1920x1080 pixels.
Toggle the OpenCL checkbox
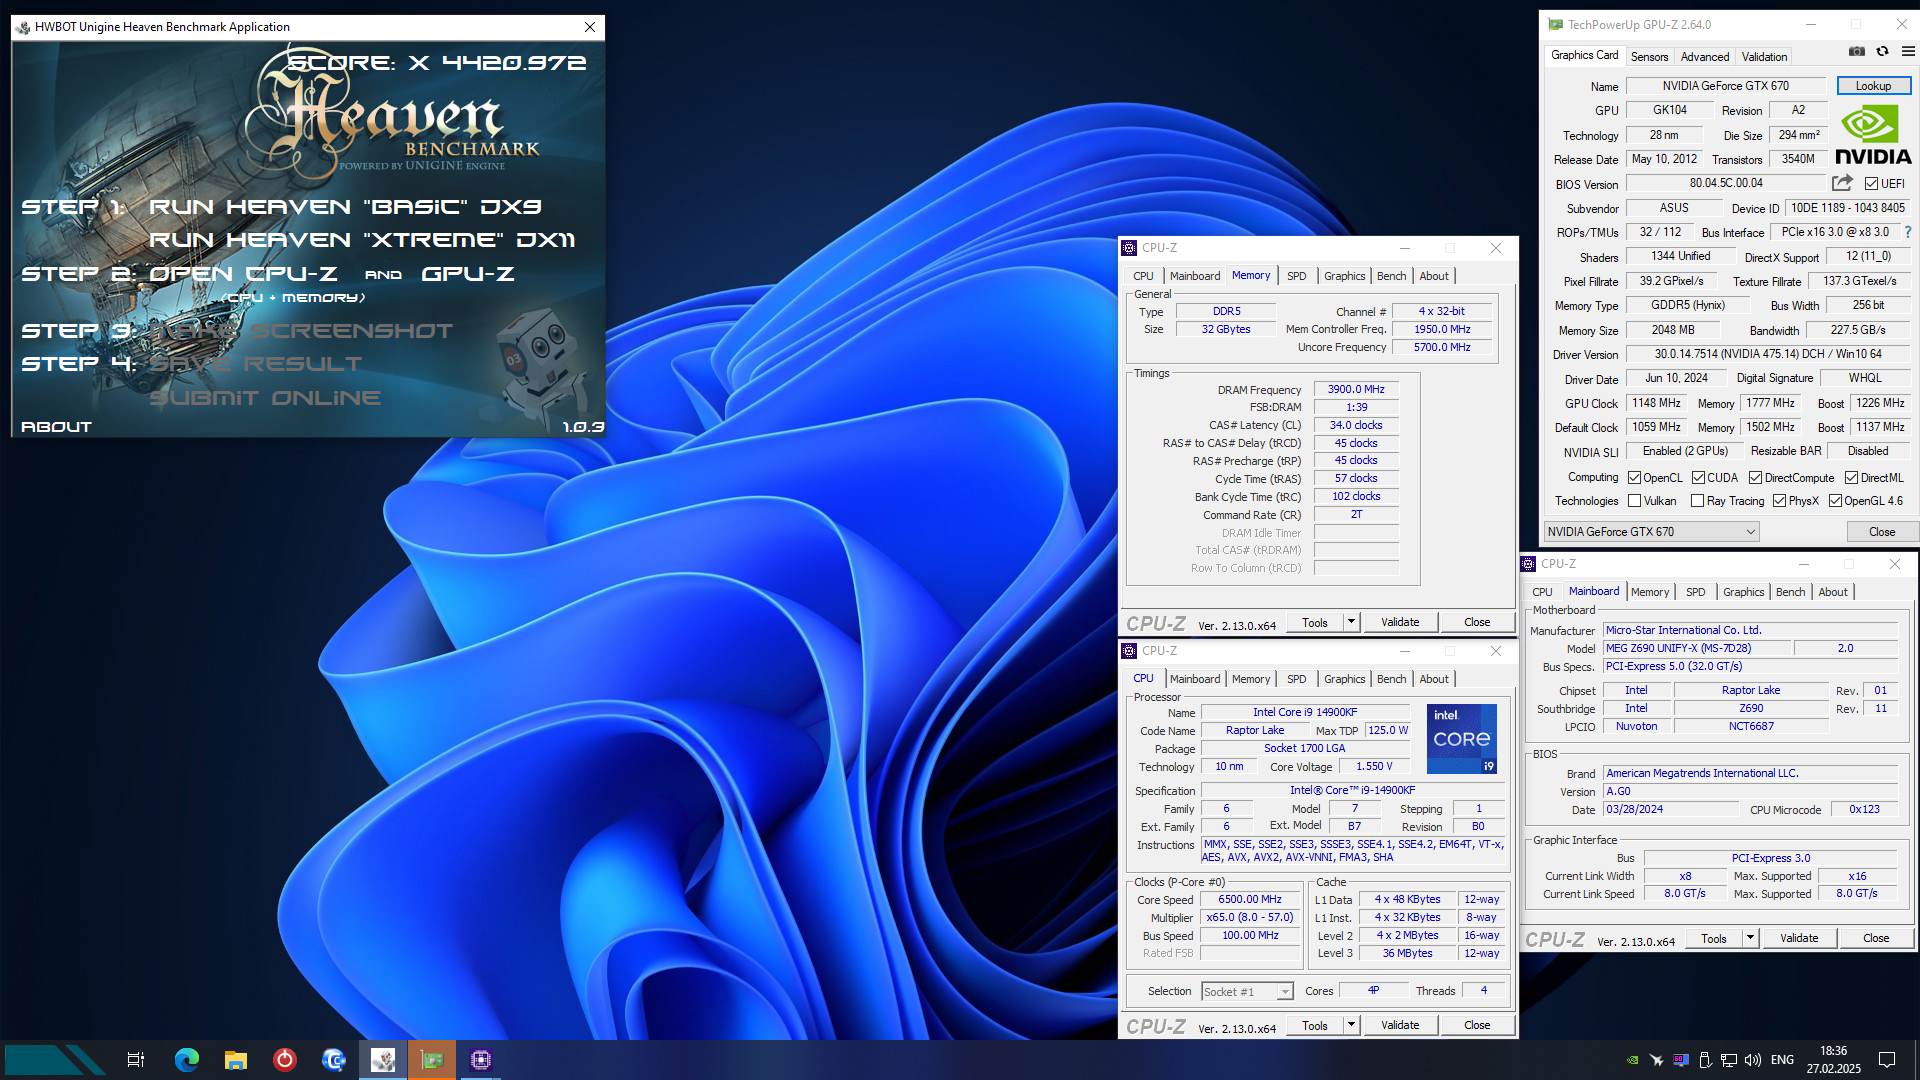[1634, 478]
